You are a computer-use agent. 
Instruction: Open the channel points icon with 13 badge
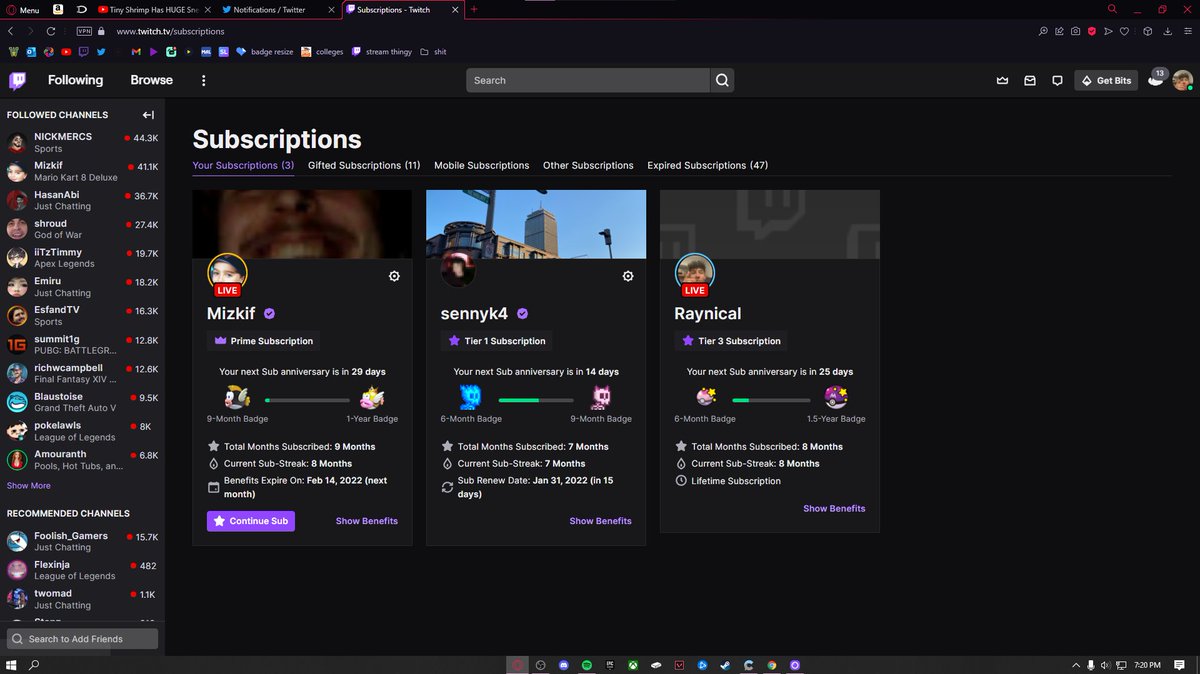click(1155, 80)
